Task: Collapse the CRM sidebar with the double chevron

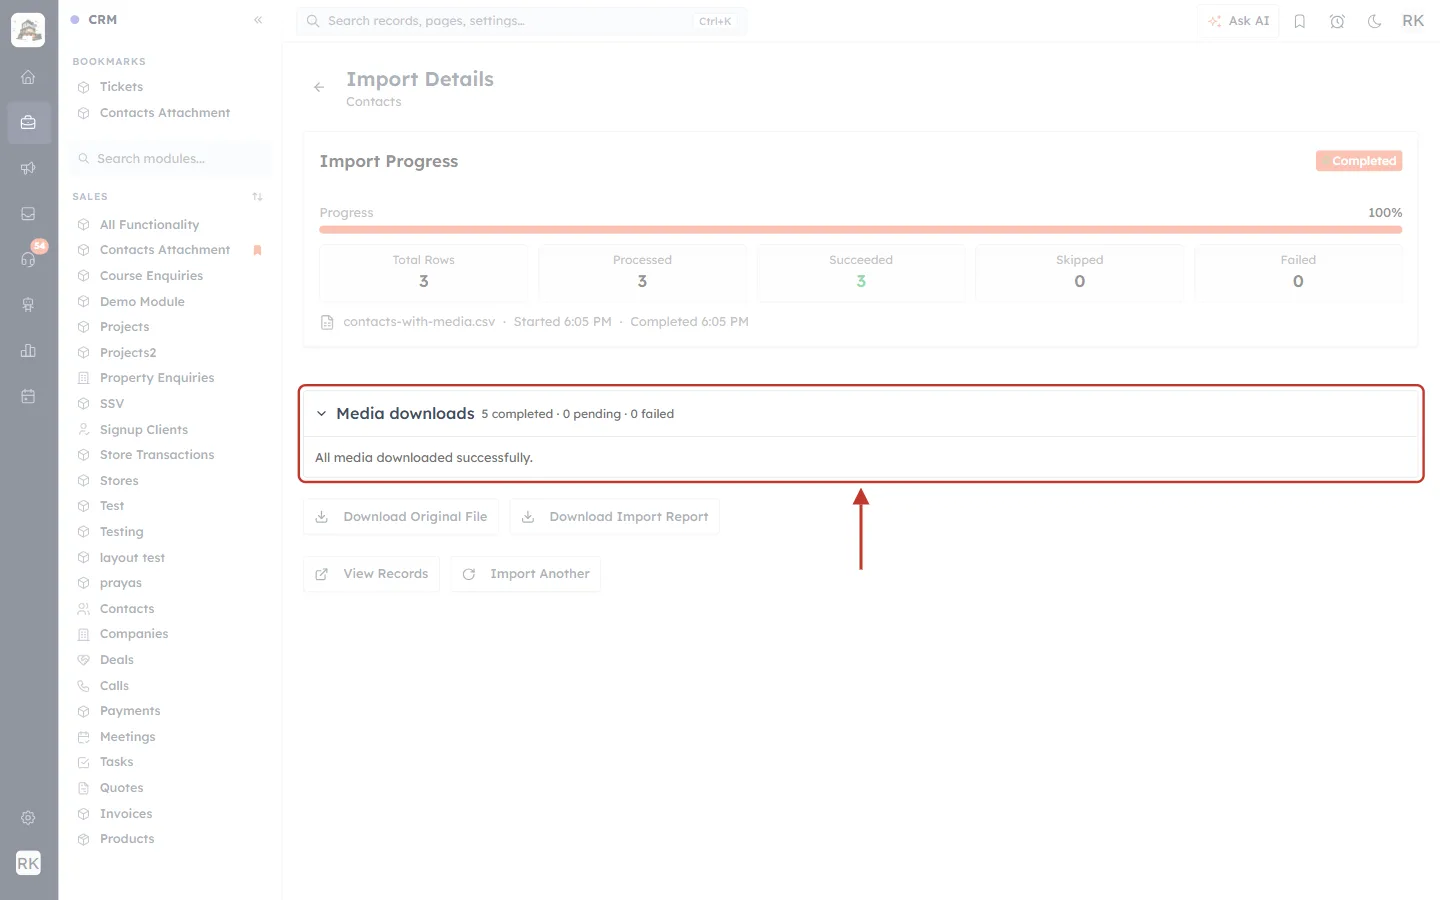Action: (258, 20)
